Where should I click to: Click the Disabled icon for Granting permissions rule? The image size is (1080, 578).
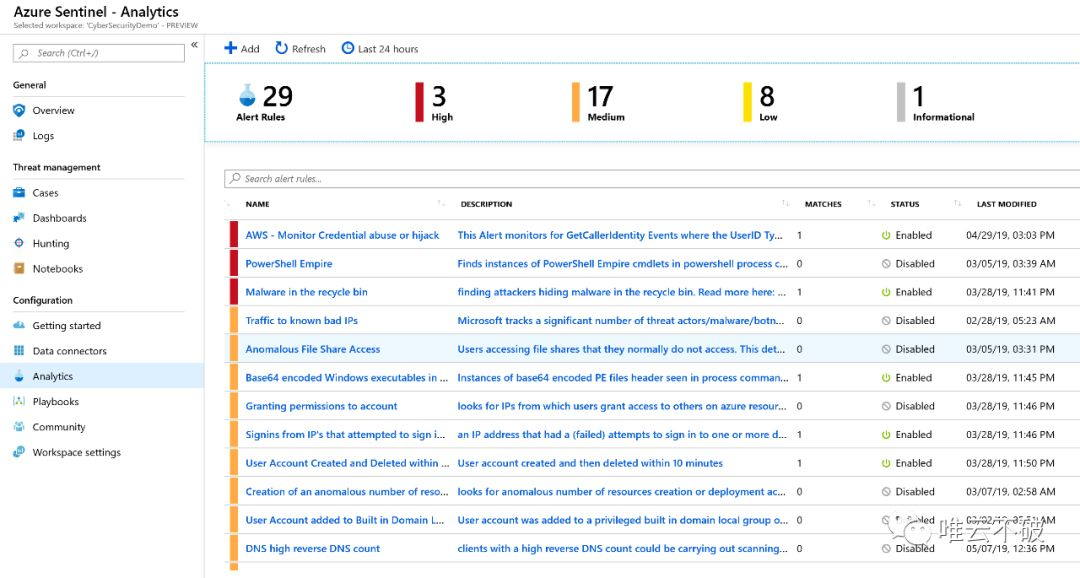click(x=886, y=406)
